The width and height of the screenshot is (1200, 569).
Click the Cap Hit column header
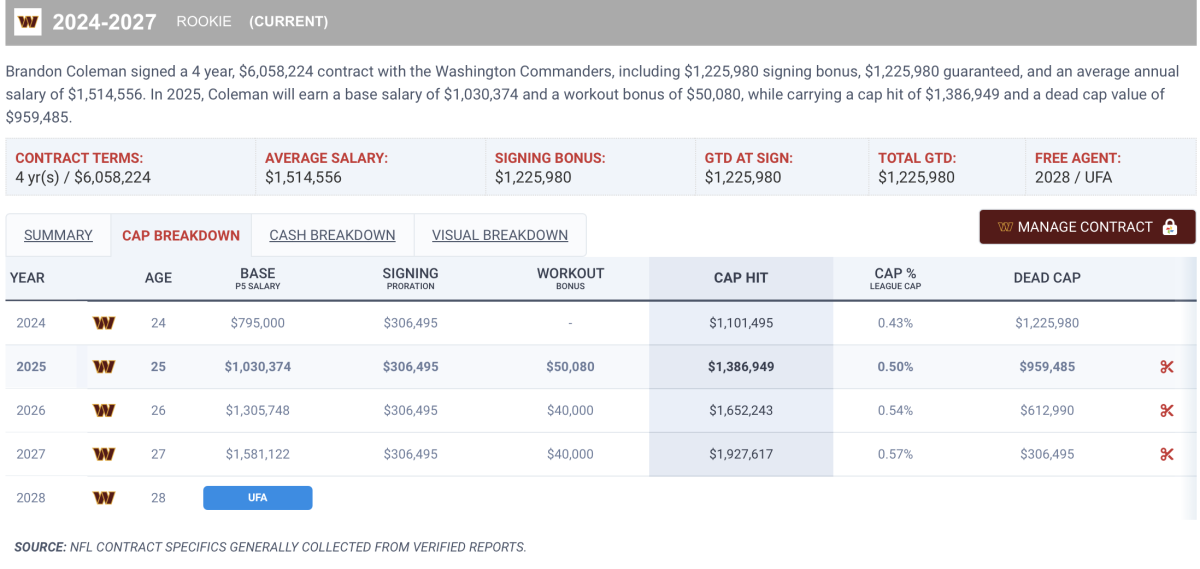point(741,278)
